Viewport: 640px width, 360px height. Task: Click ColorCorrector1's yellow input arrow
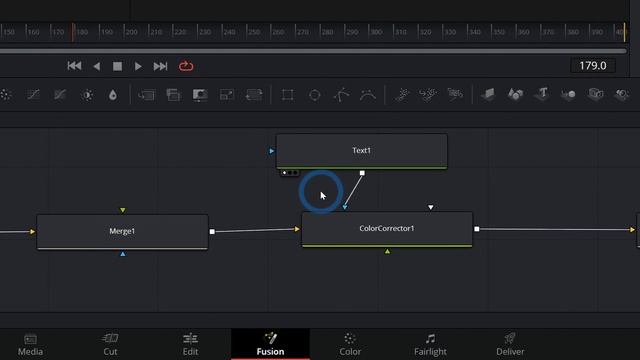click(x=297, y=229)
